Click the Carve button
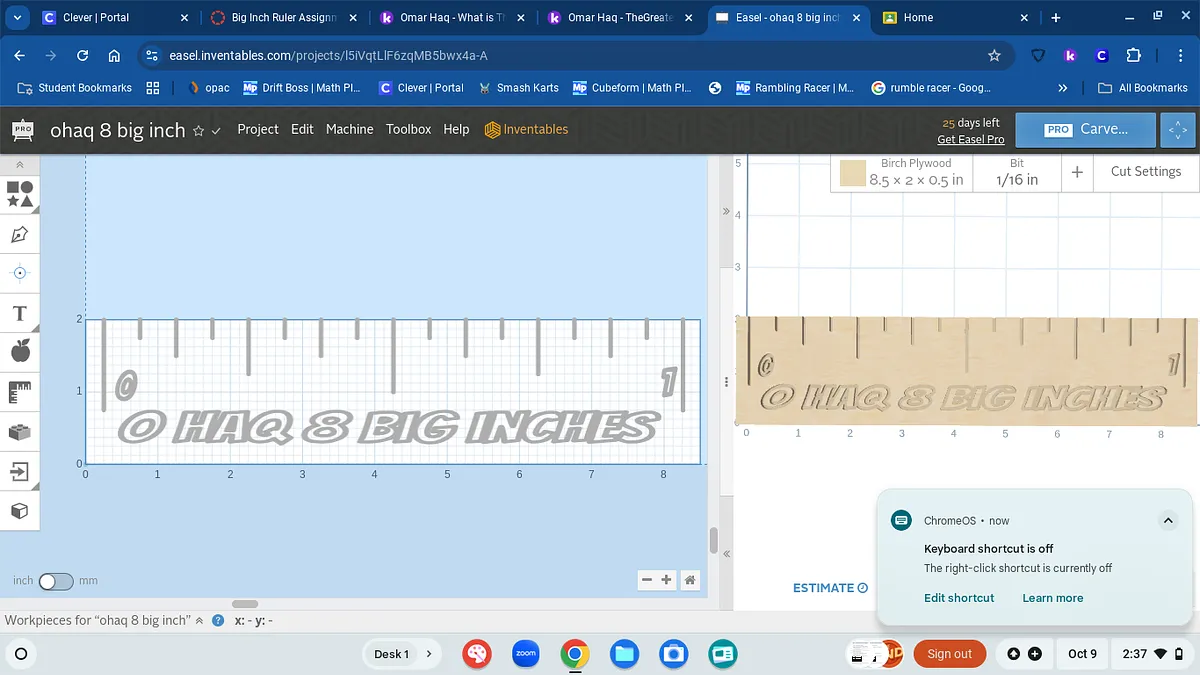This screenshot has height=675, width=1200. pyautogui.click(x=1085, y=129)
